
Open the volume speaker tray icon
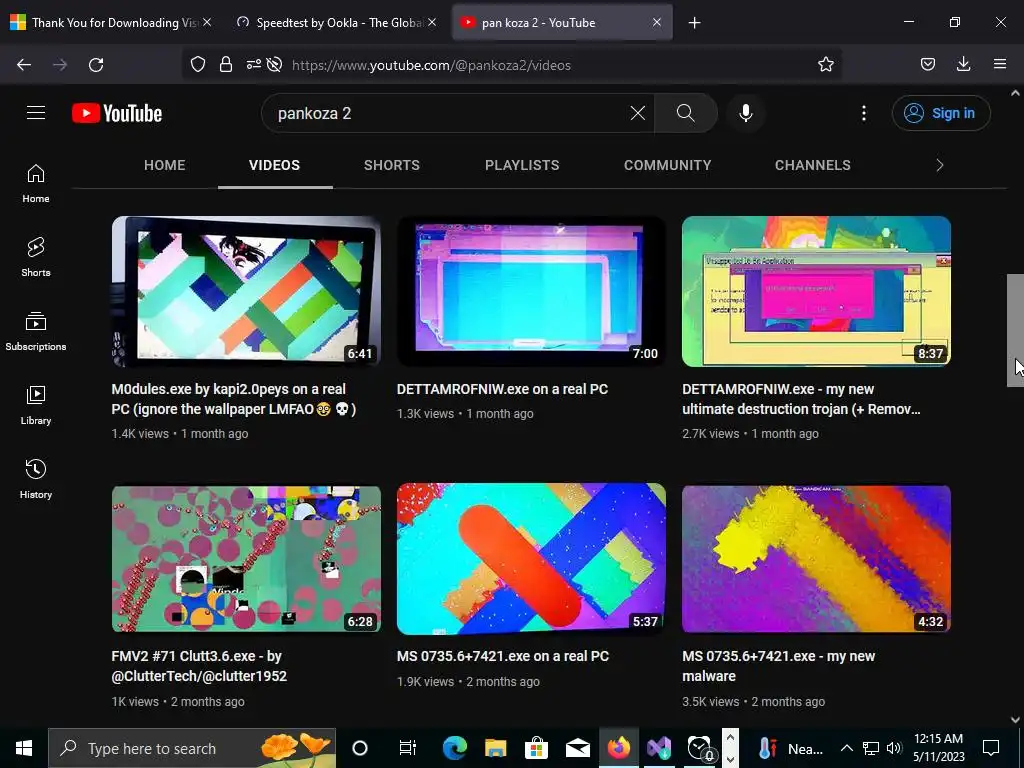[894, 748]
